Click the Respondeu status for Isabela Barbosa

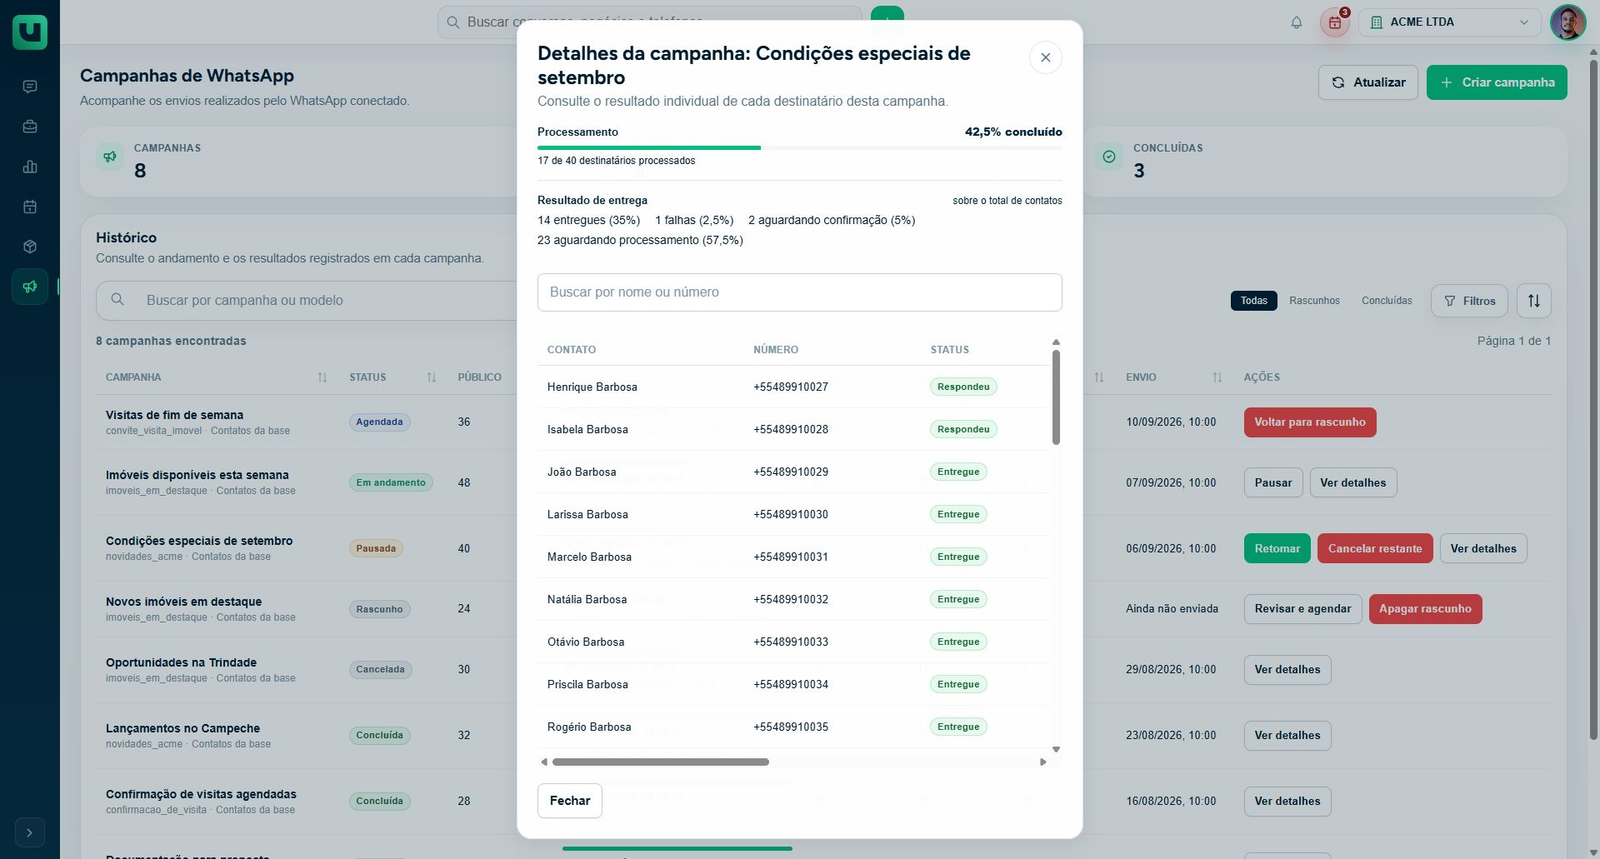point(963,430)
